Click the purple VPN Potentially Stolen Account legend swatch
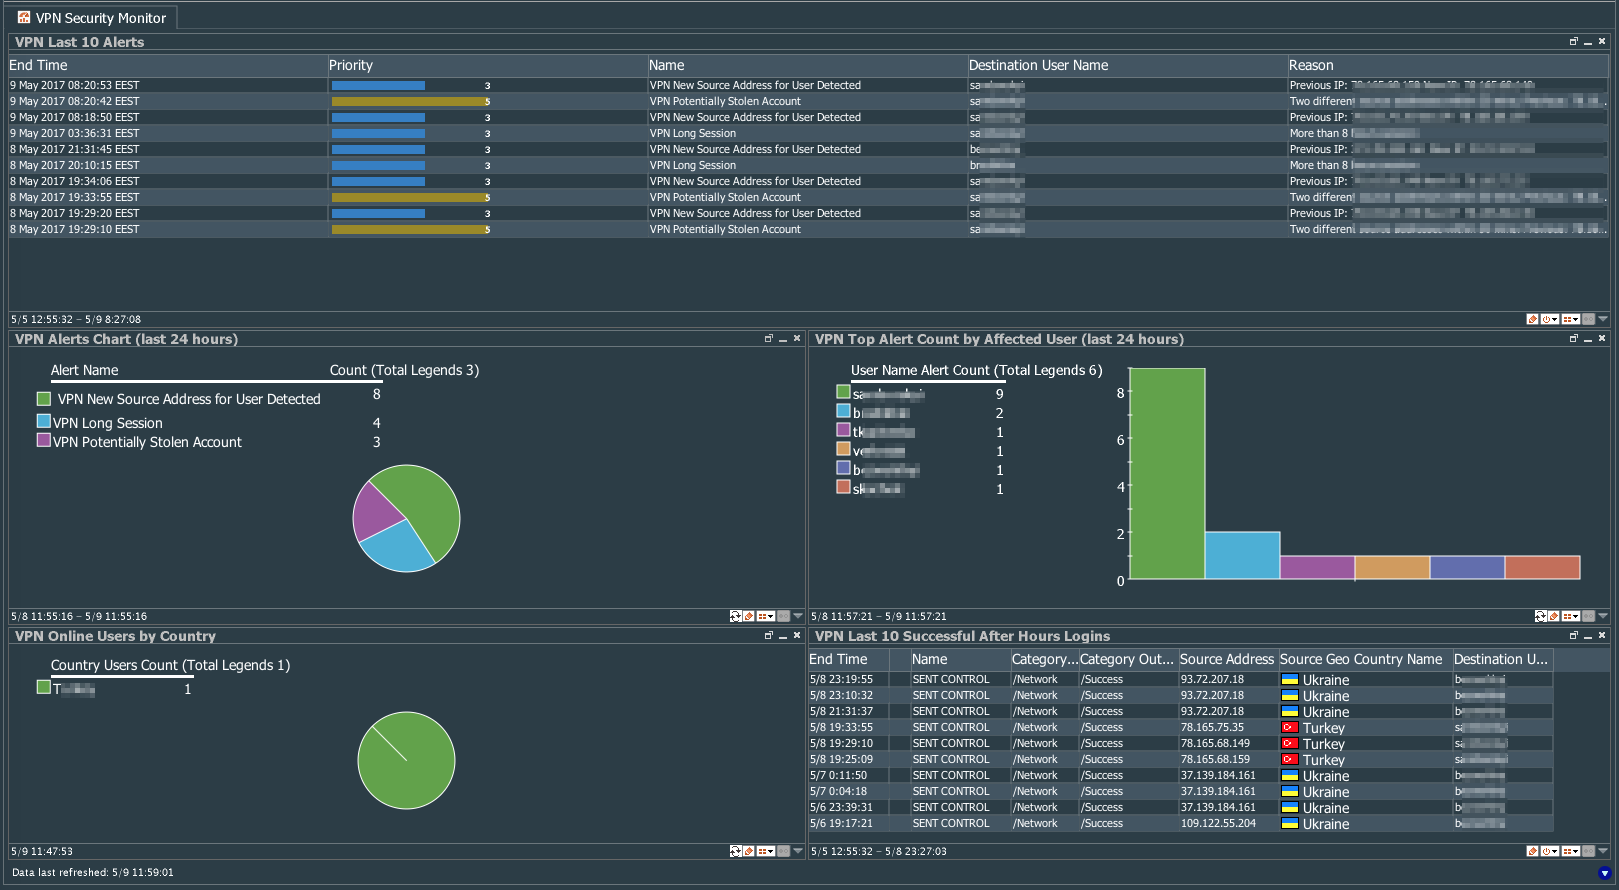 point(44,440)
